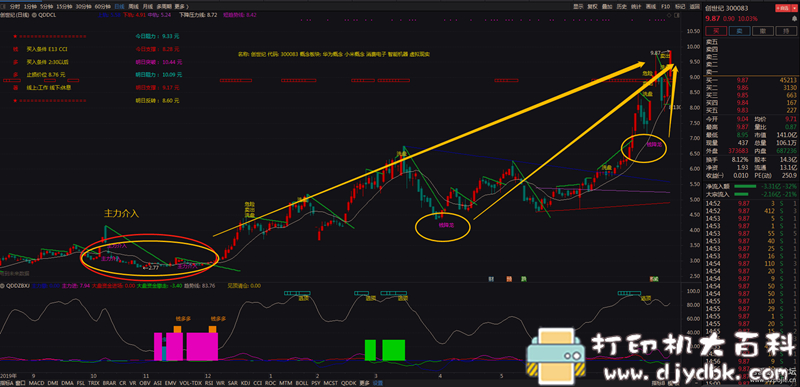
Task: Switch to the 分时 timeframe tab
Action: 14,7
